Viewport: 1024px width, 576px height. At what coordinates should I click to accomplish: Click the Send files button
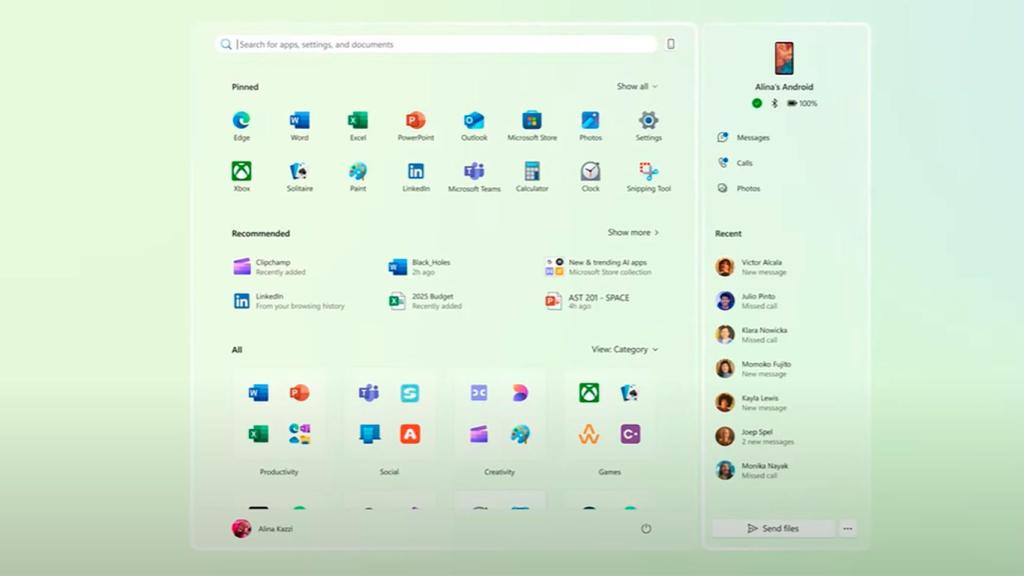(773, 528)
